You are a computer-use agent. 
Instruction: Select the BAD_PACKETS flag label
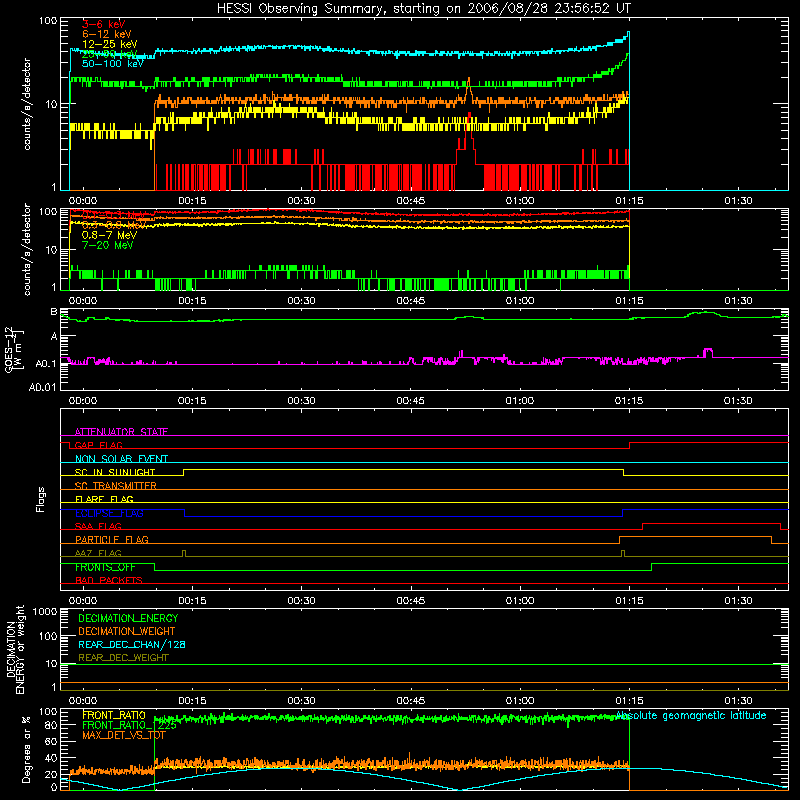tap(109, 580)
